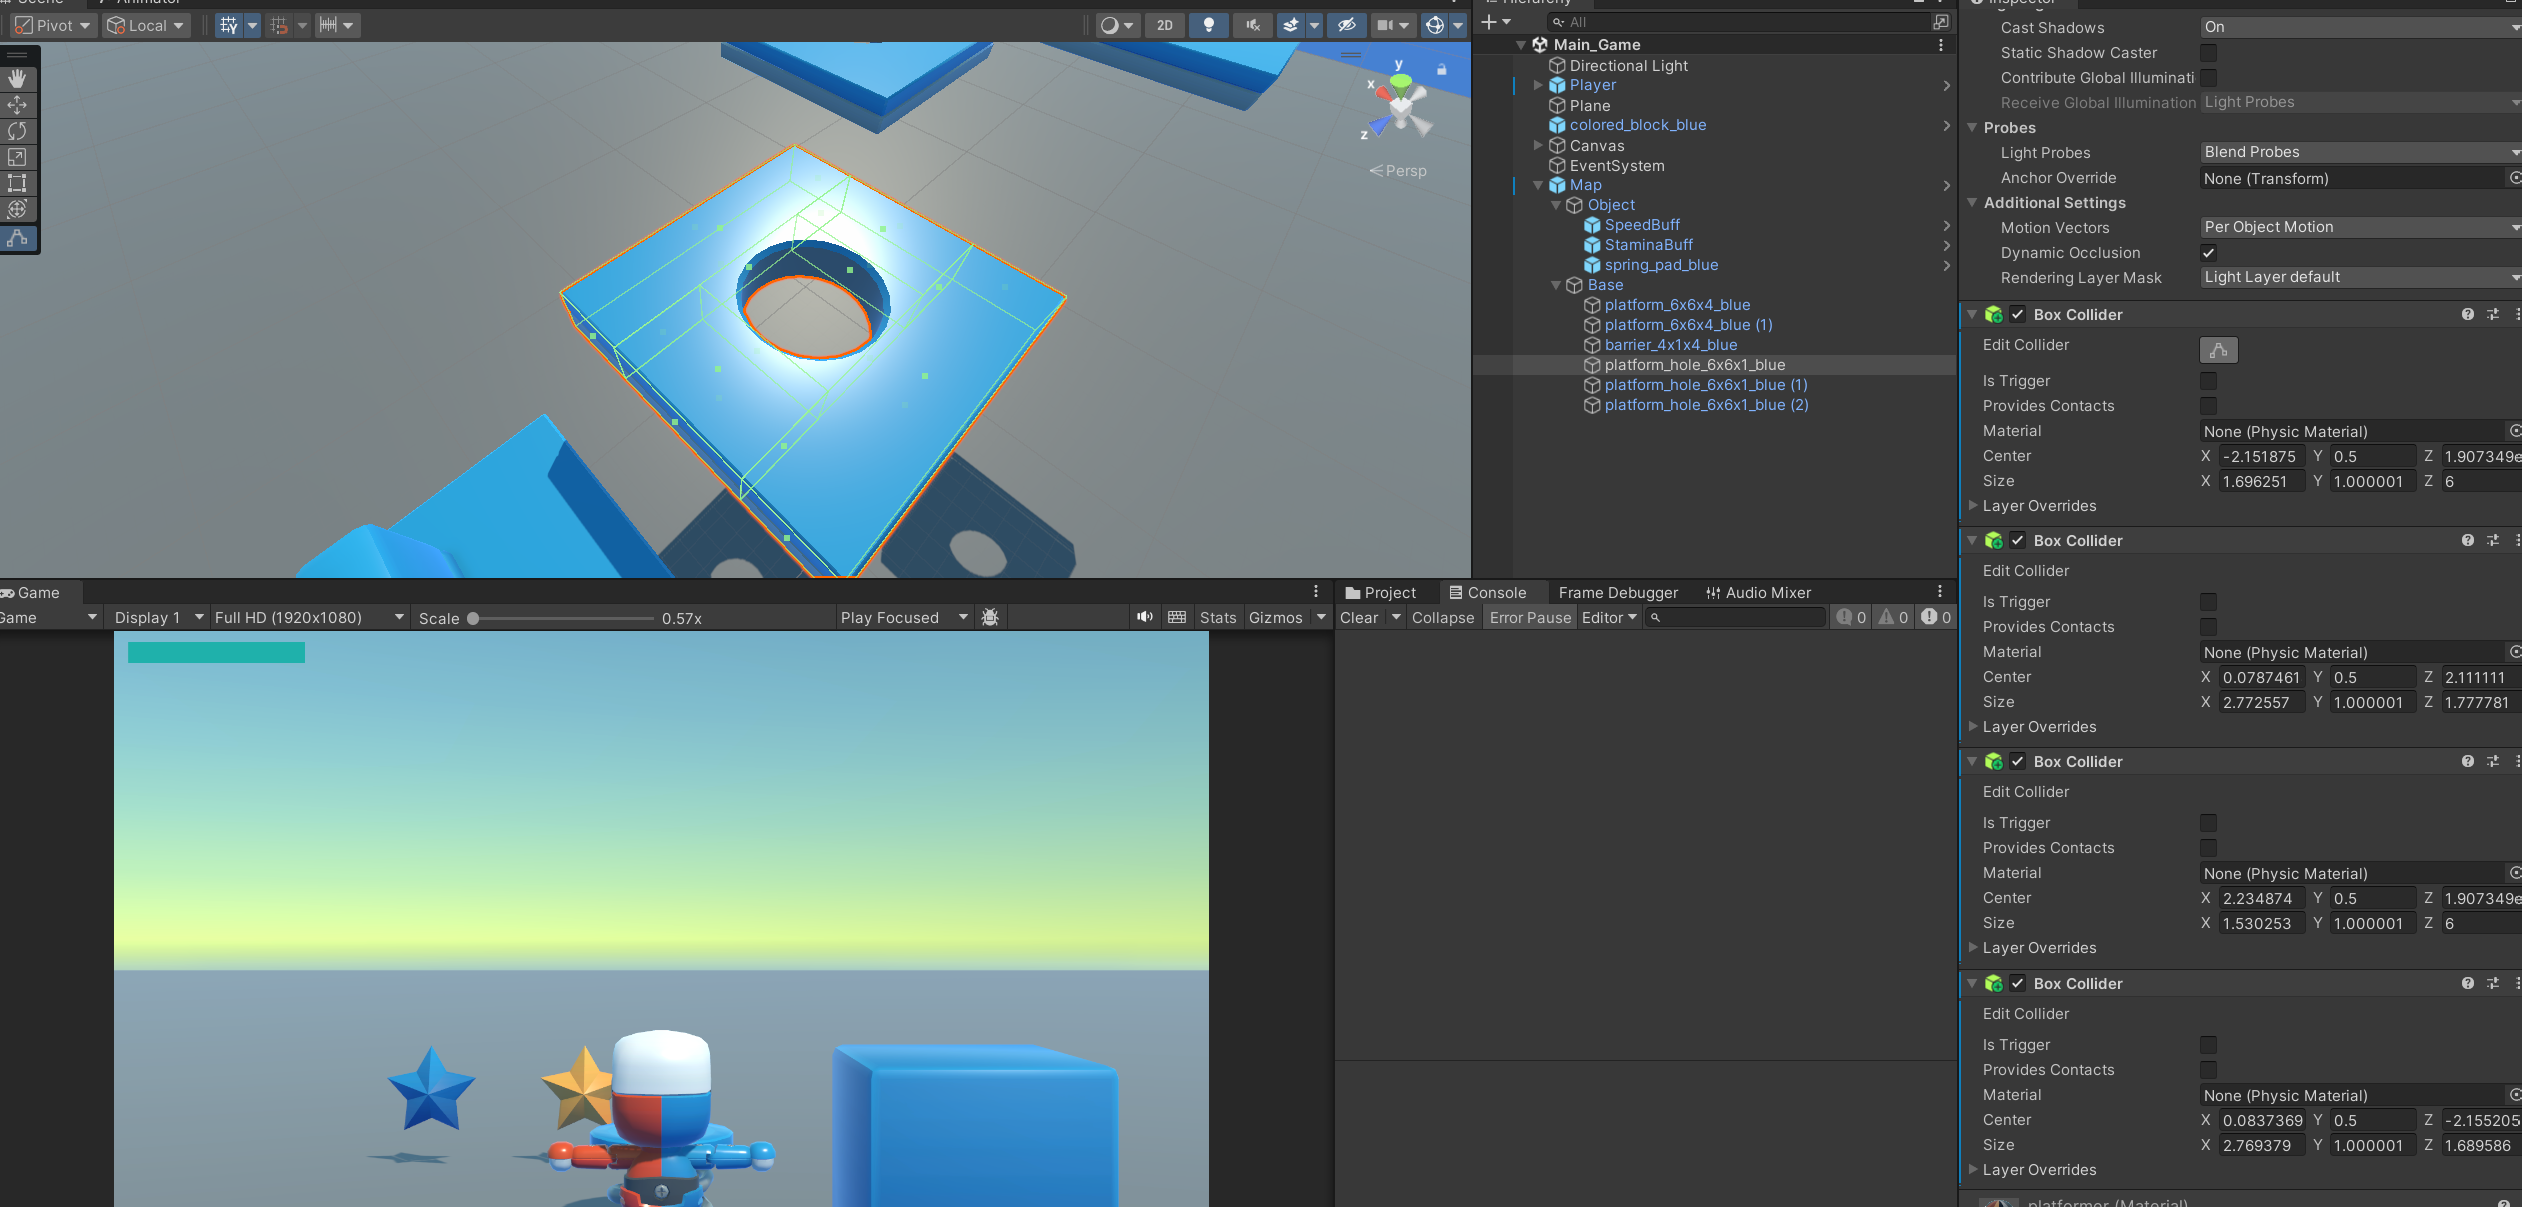Select the Hand view tool

pyautogui.click(x=17, y=79)
